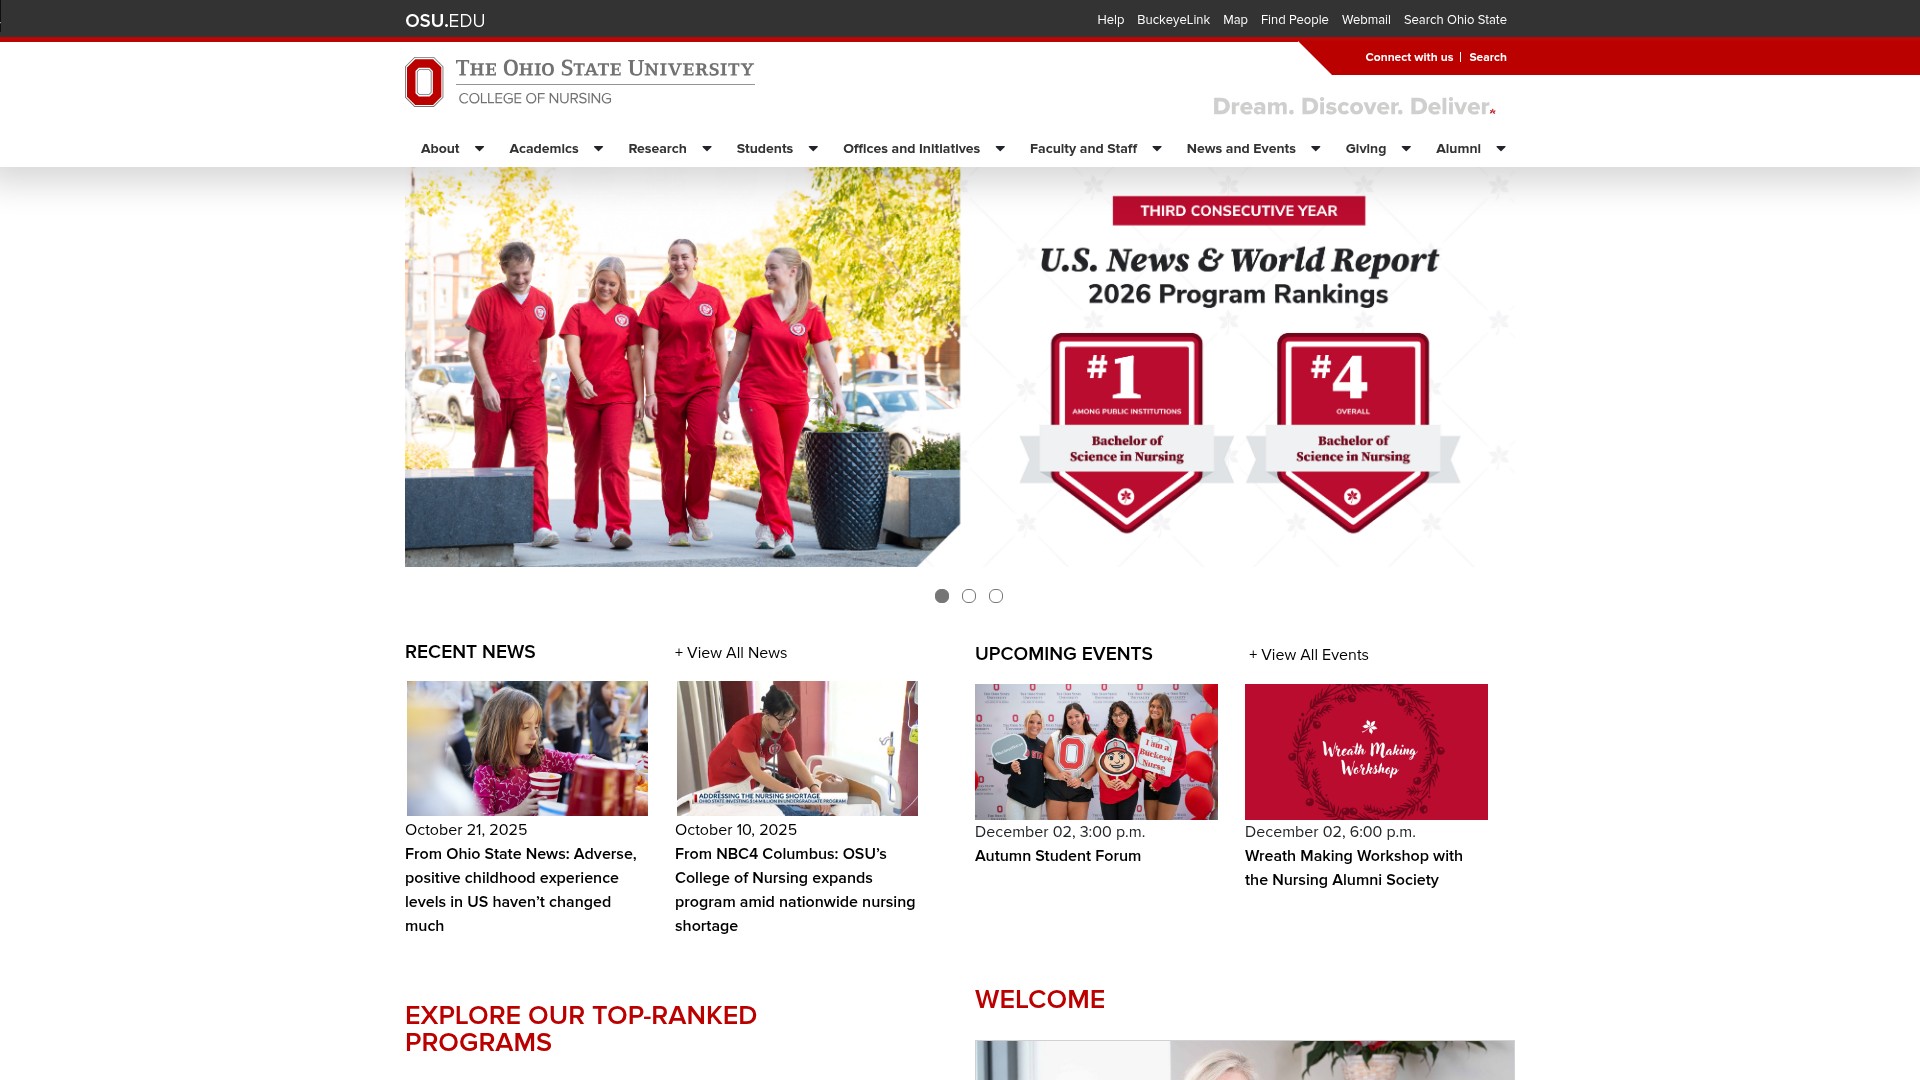The image size is (1920, 1080).
Task: Open News and Events menu
Action: click(x=1241, y=149)
